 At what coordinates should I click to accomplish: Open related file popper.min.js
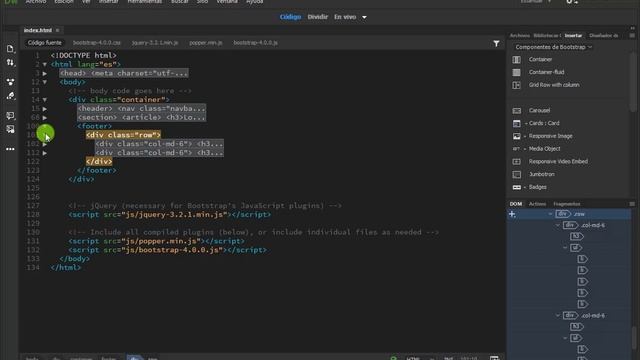[x=206, y=42]
